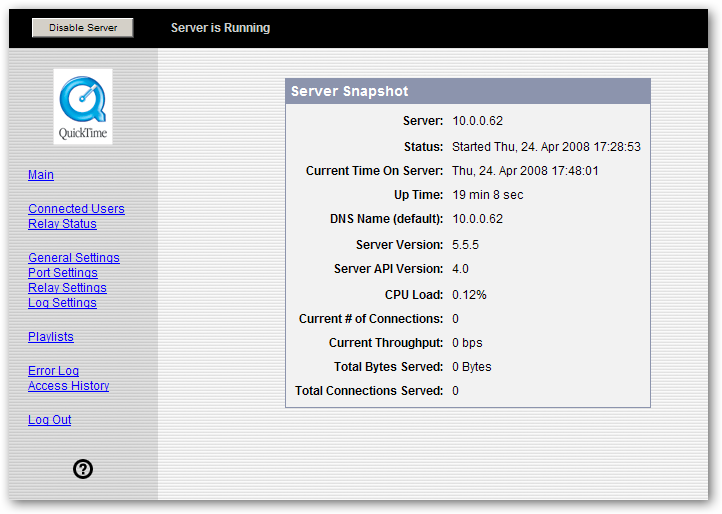
Task: Open Log Settings
Action: coord(62,303)
